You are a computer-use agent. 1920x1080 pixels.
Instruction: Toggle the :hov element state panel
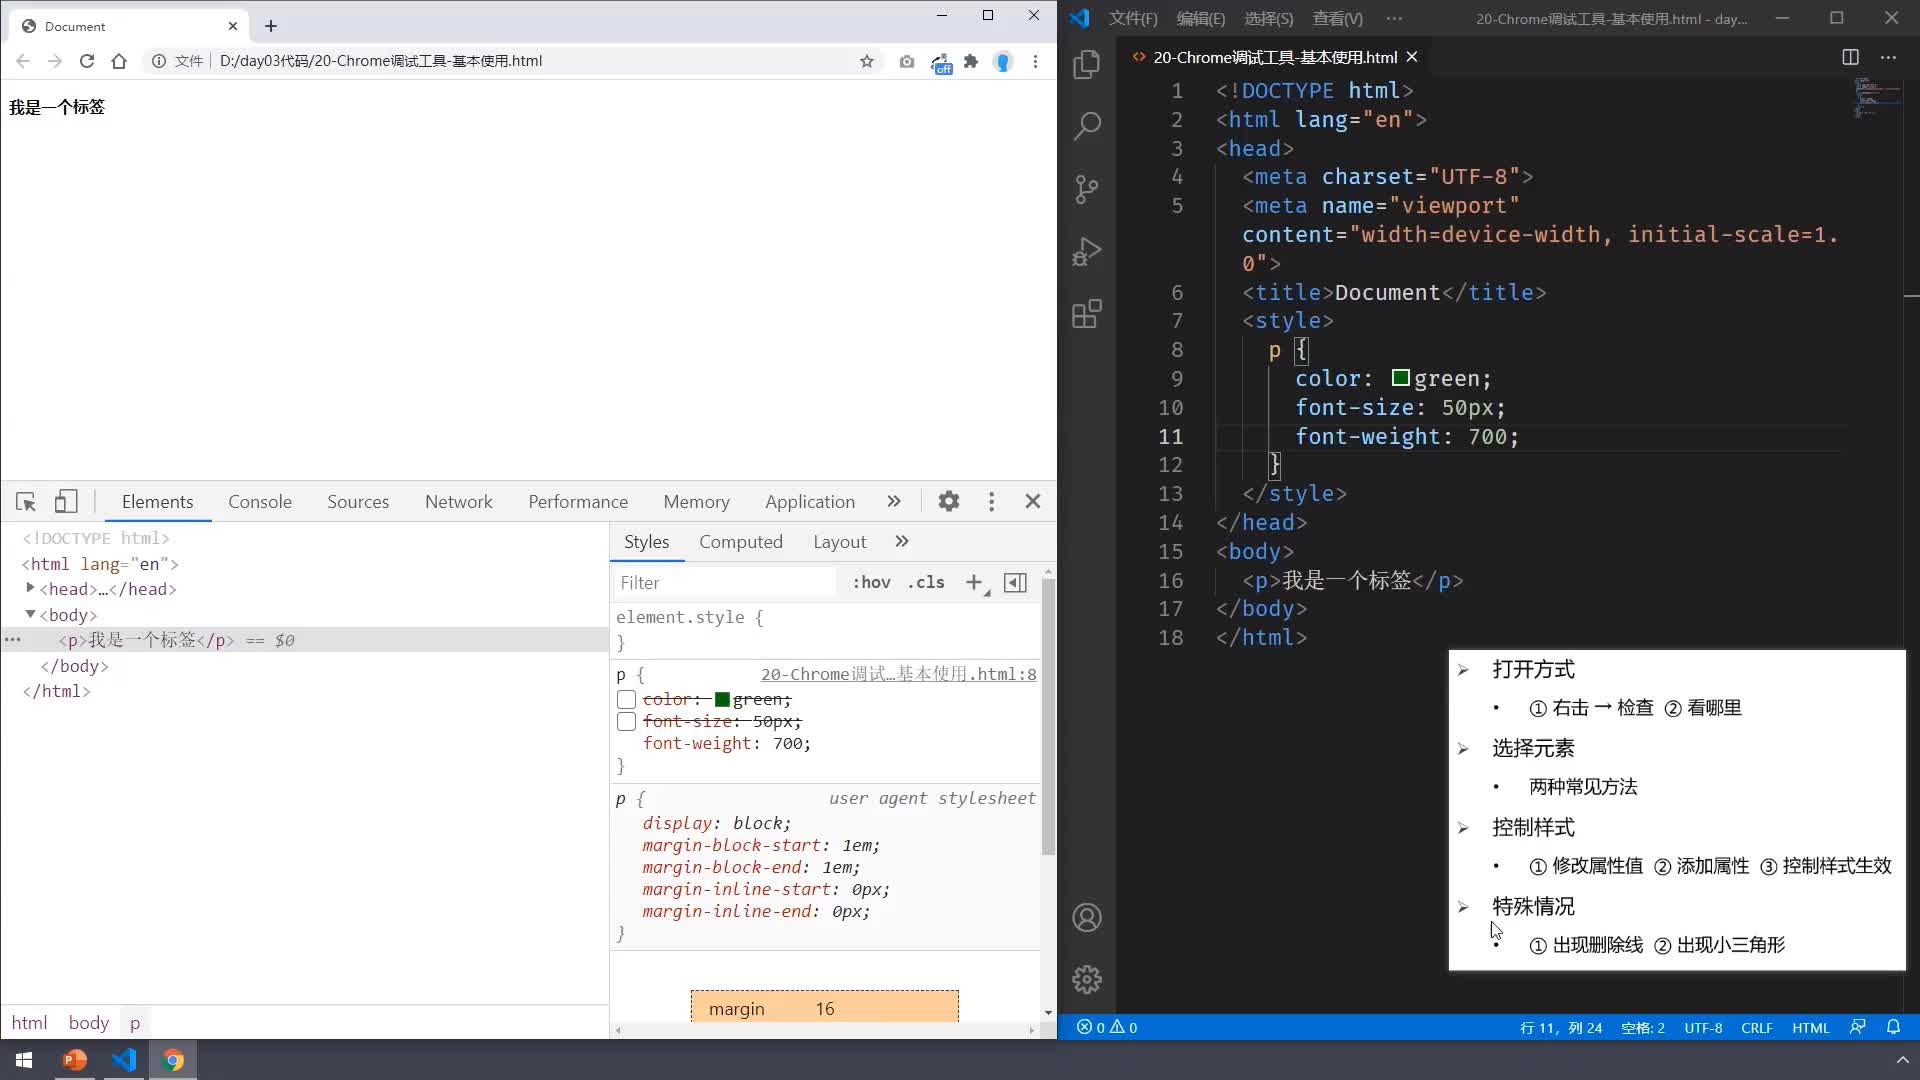point(871,582)
